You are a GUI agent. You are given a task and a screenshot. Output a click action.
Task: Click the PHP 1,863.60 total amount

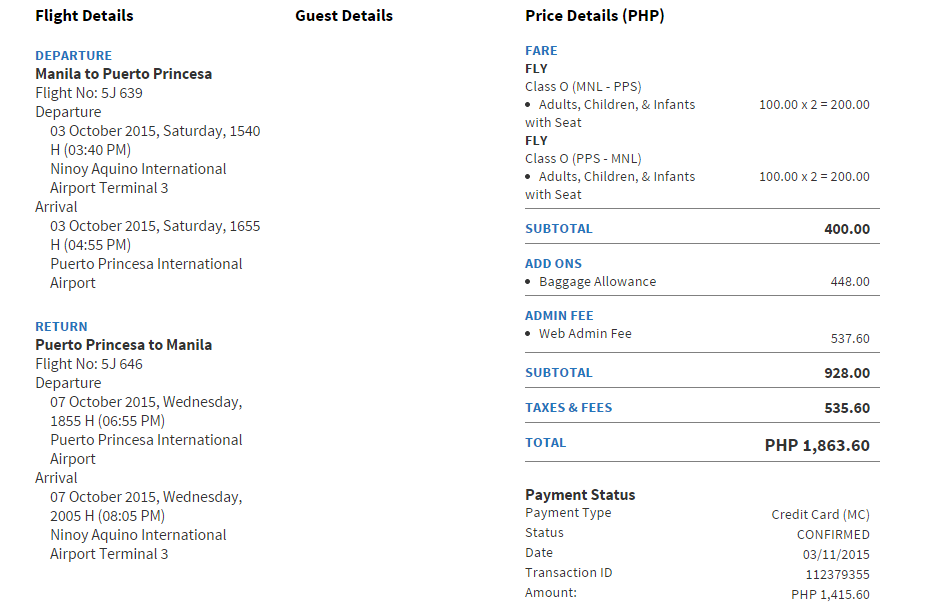tap(816, 445)
